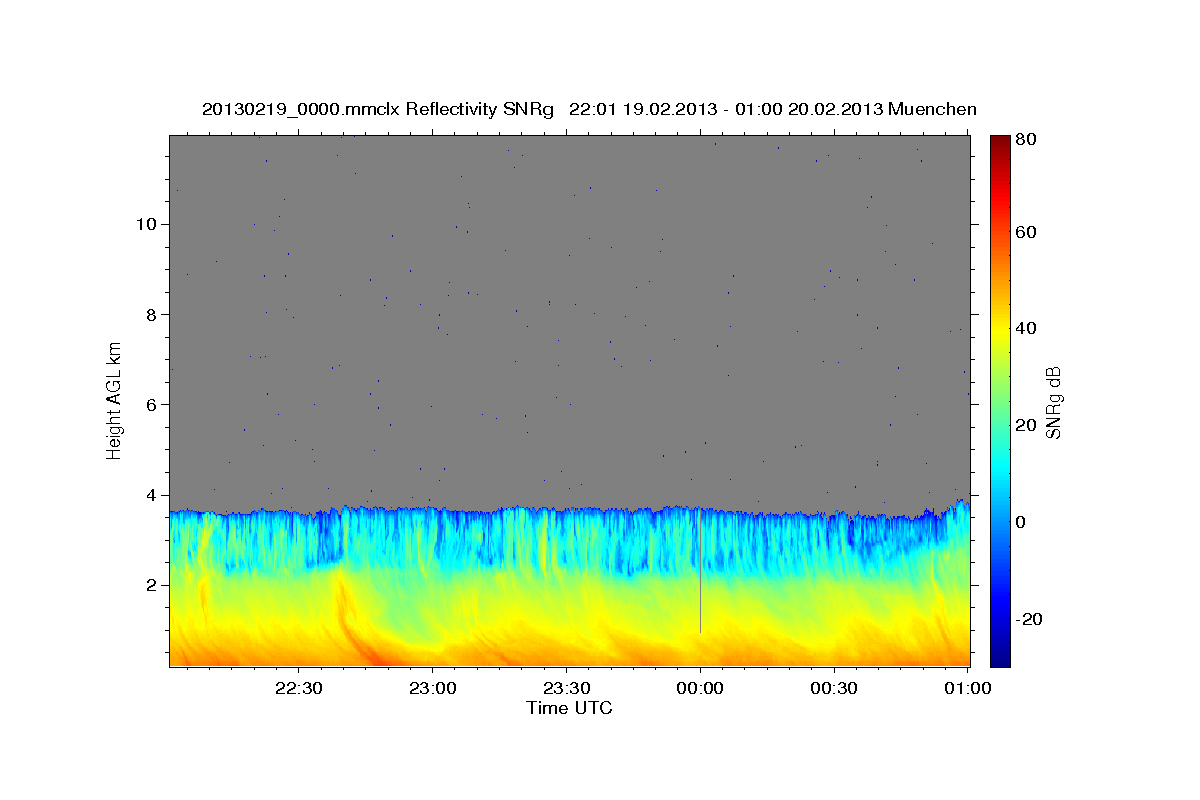
Task: Click the 00:00 time tick label
Action: [700, 689]
